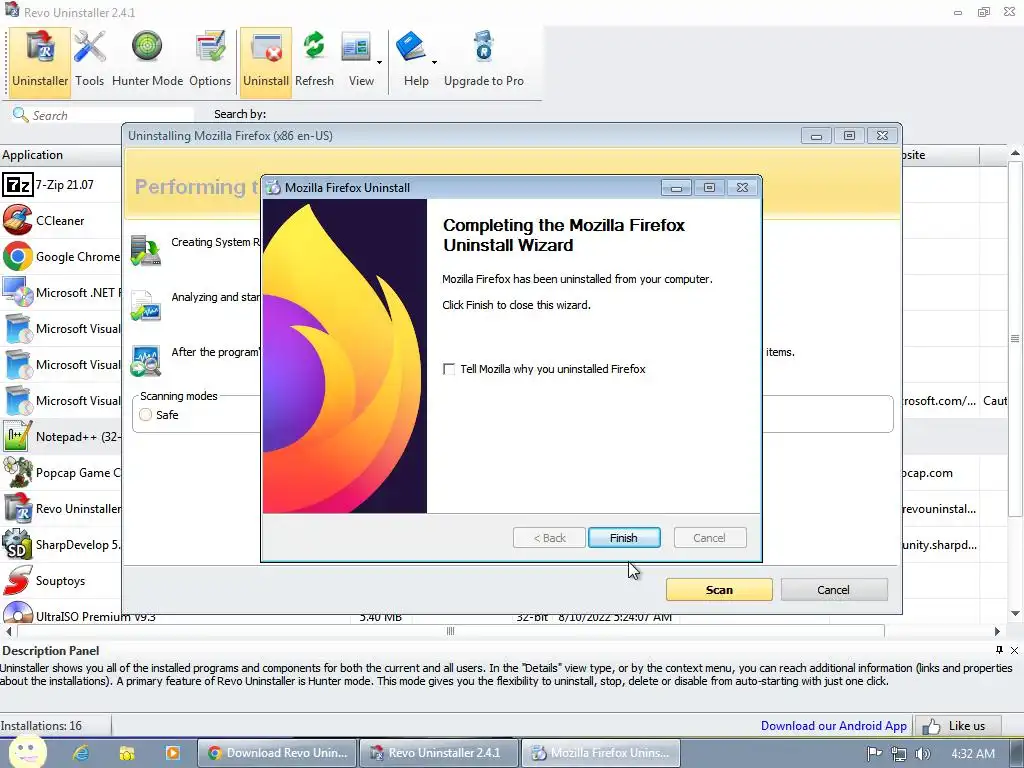This screenshot has height=768, width=1024.
Task: Click the 4:32 AM clock
Action: pos(972,754)
